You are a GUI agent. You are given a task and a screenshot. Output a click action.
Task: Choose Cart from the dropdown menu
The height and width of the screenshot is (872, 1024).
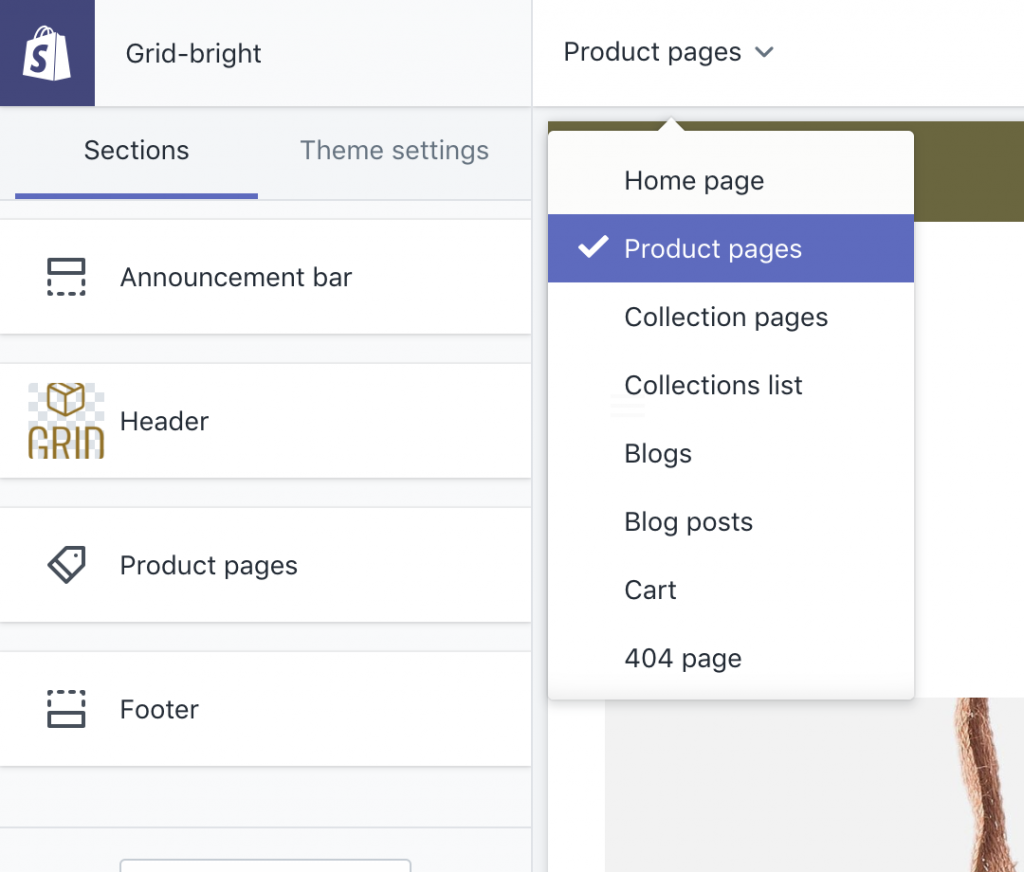pyautogui.click(x=731, y=590)
